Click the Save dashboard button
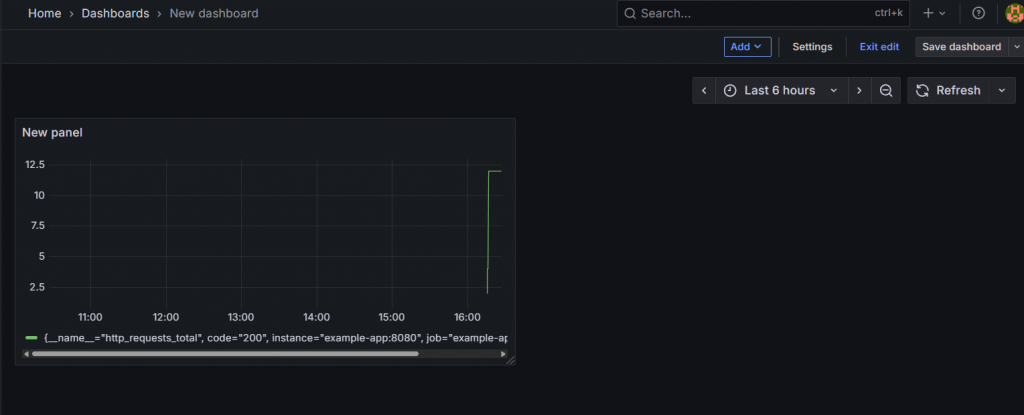 click(961, 46)
